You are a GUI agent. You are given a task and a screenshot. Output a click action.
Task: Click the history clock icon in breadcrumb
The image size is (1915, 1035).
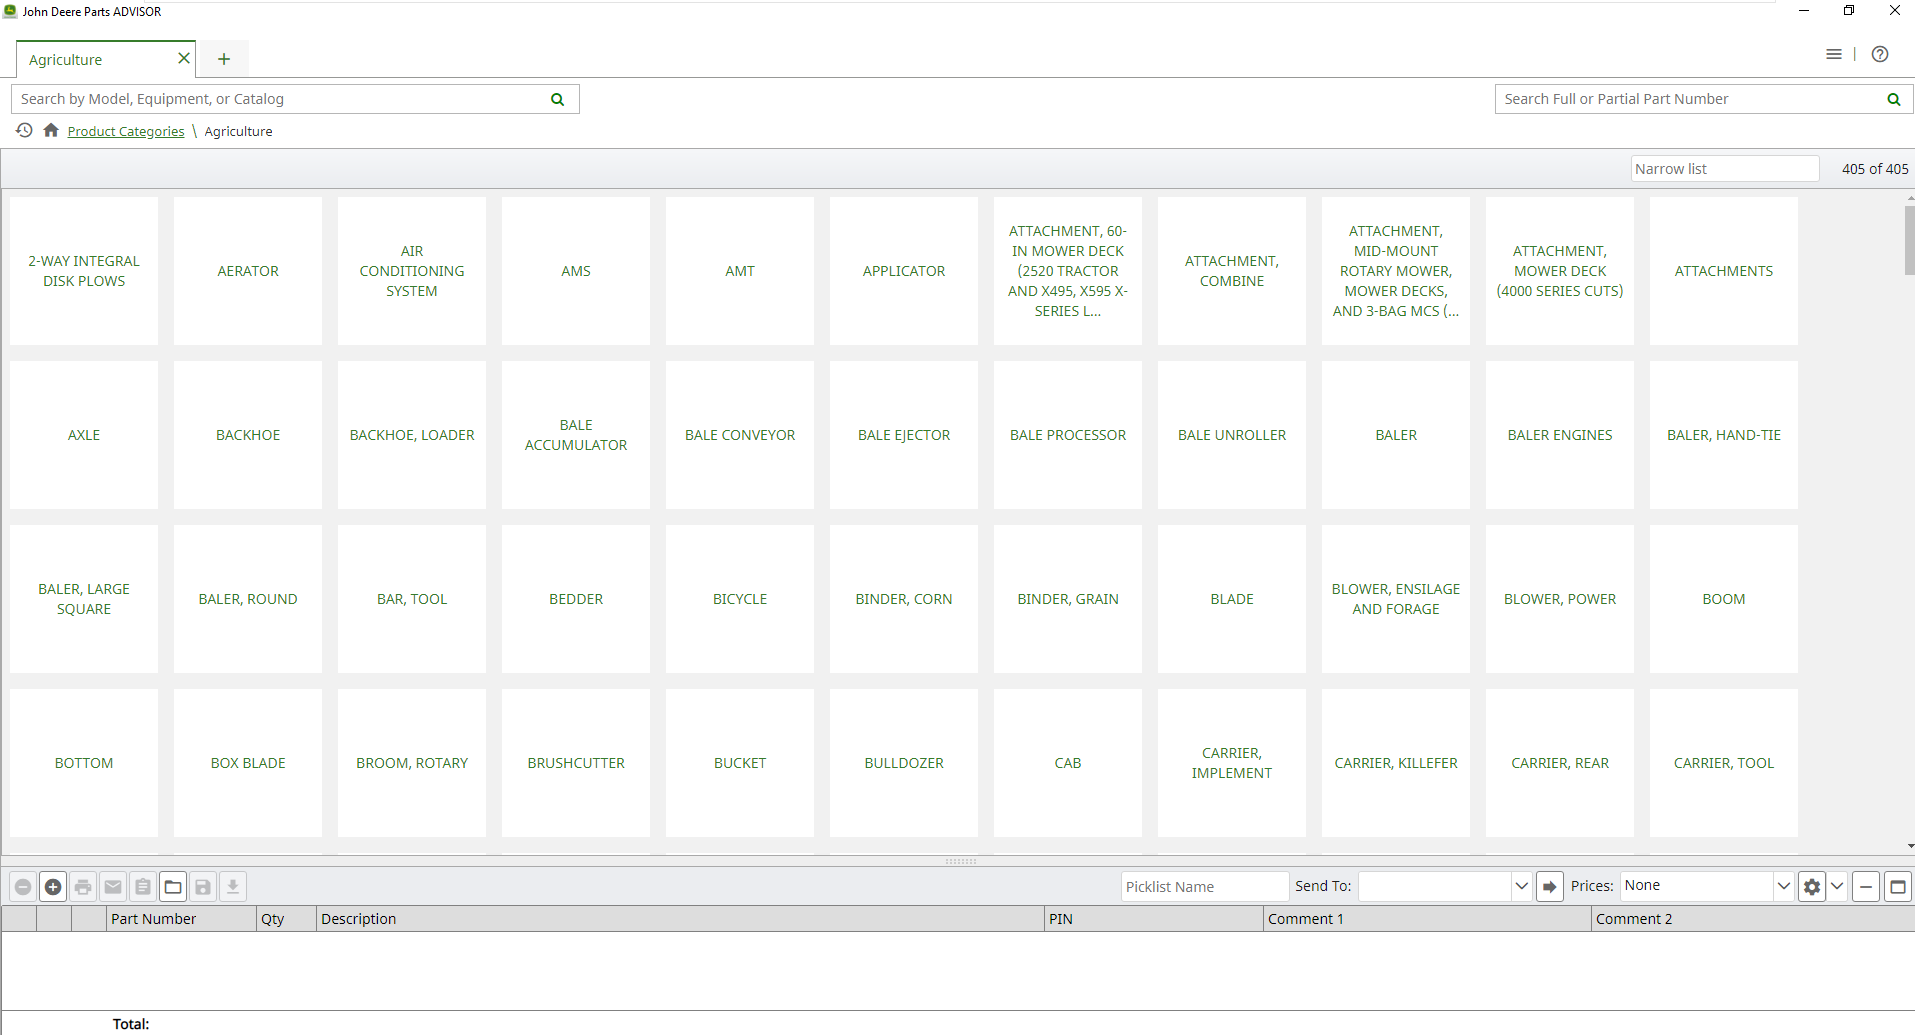[x=24, y=131]
